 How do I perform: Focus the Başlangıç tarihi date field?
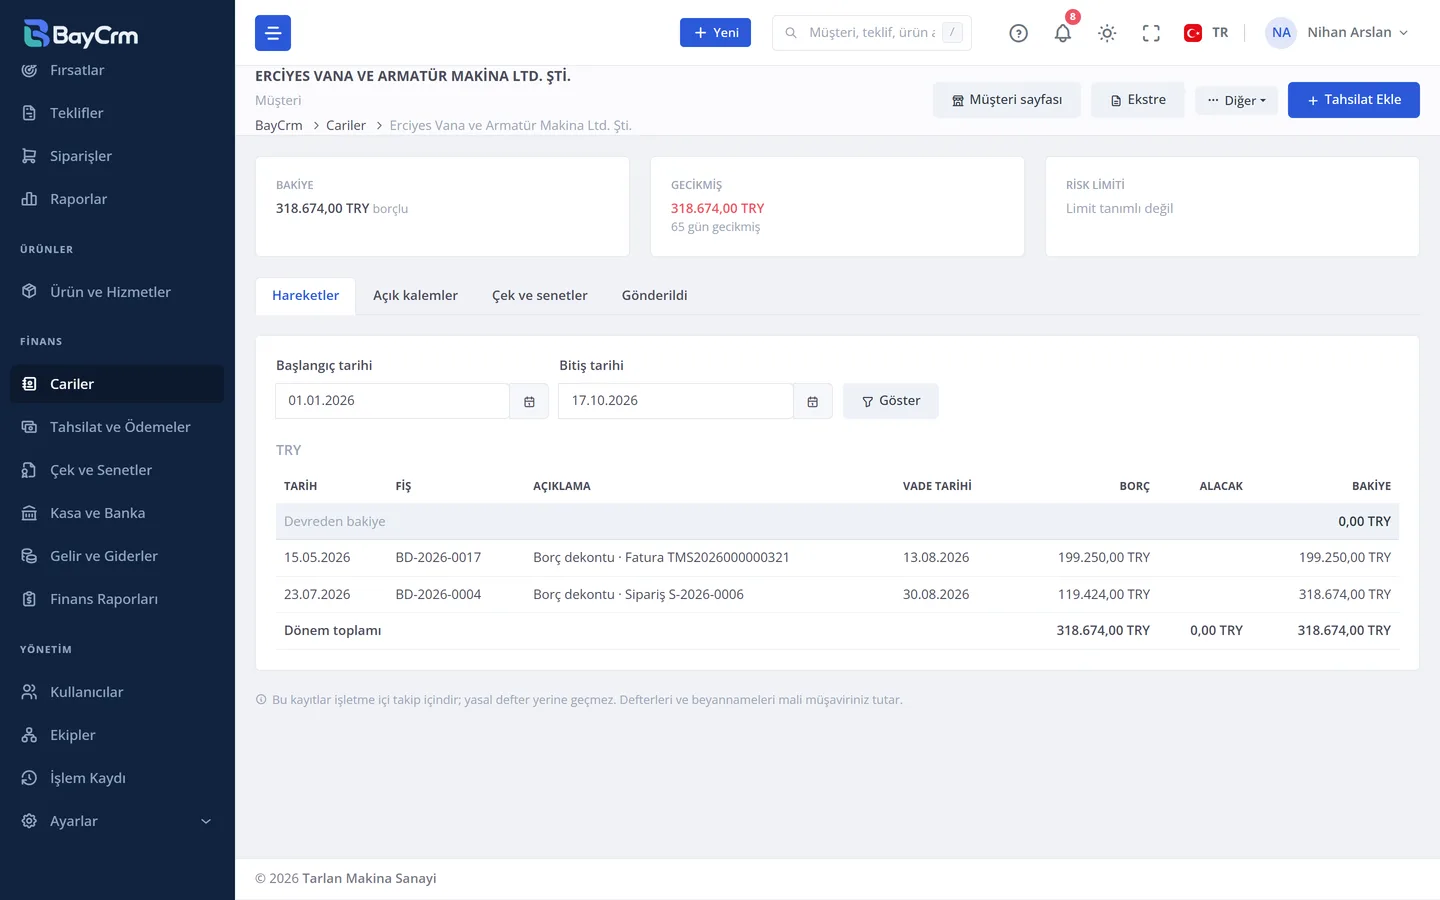click(392, 401)
